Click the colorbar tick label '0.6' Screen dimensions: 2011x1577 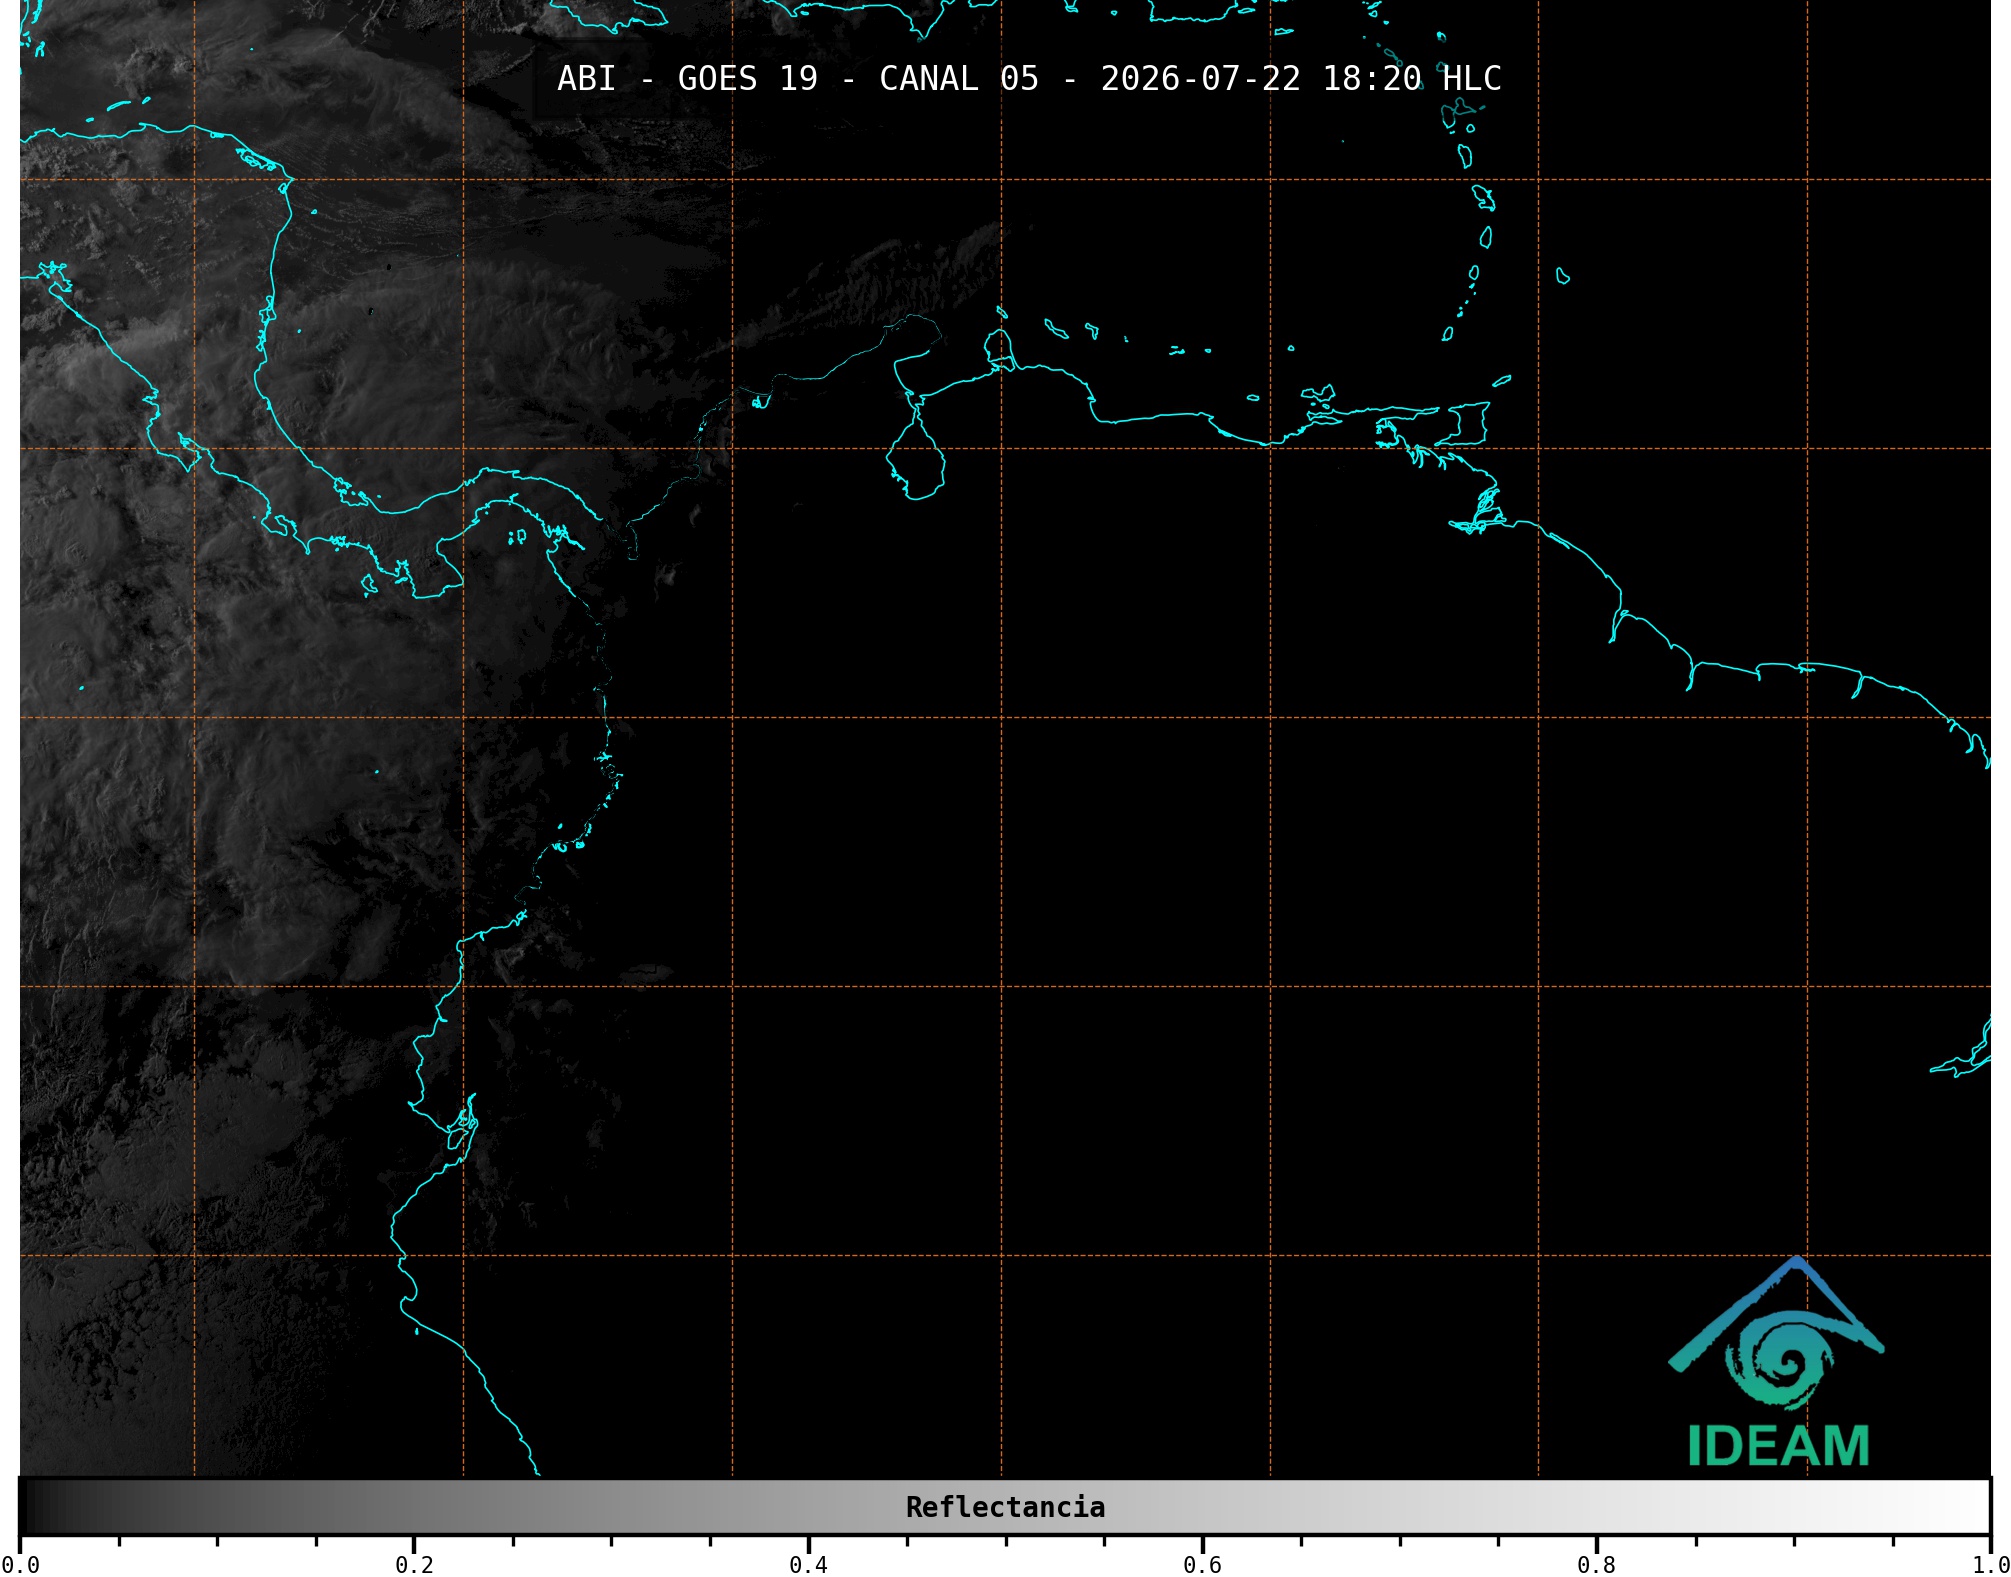1202,1565
